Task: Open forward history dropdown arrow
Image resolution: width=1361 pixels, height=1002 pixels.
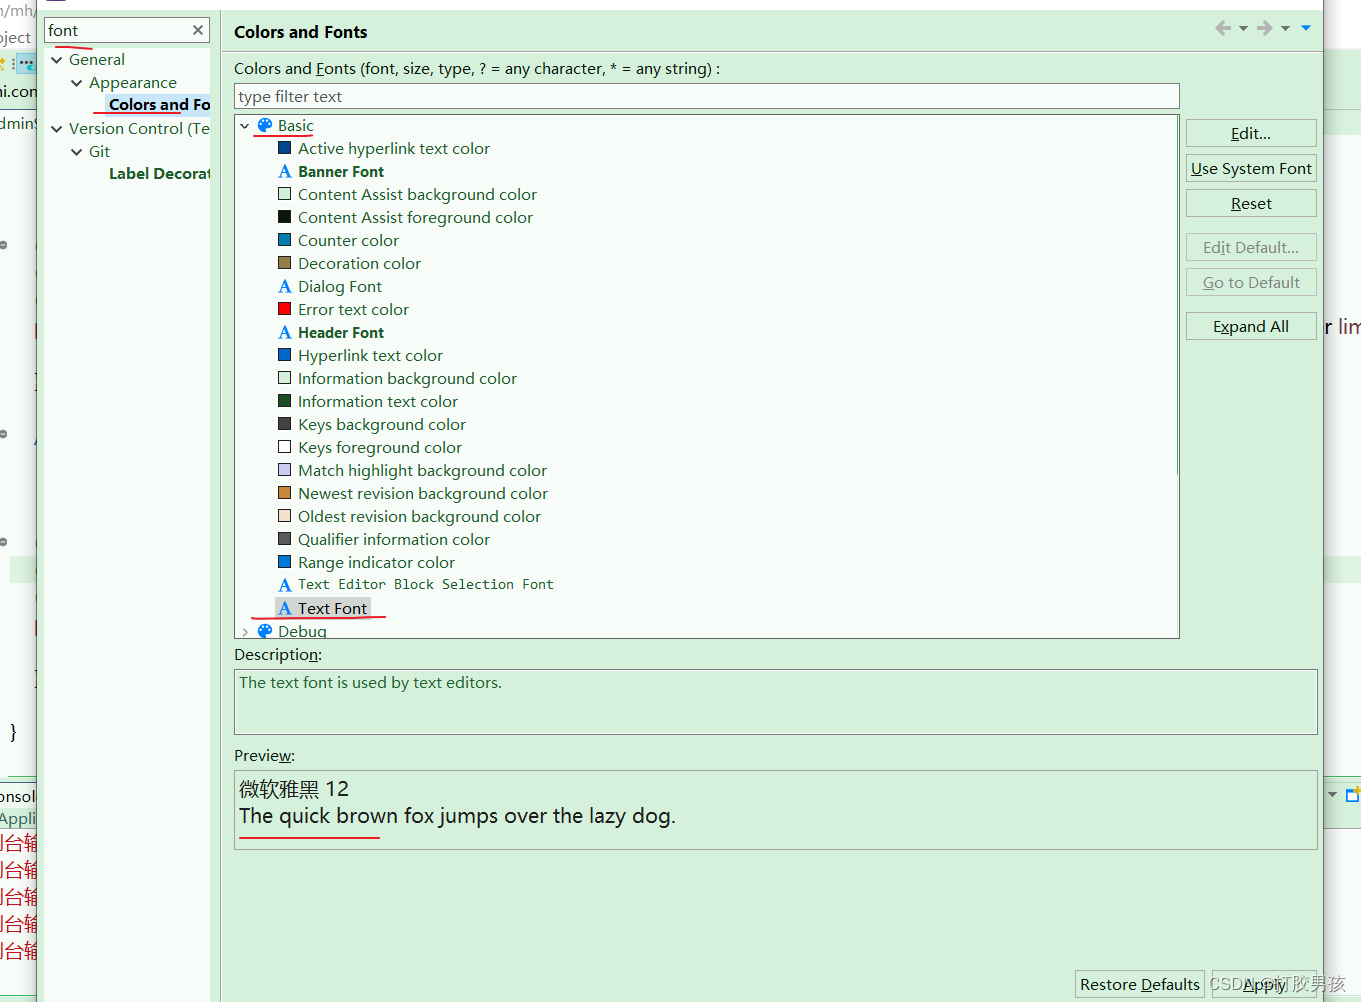Action: tap(1285, 28)
